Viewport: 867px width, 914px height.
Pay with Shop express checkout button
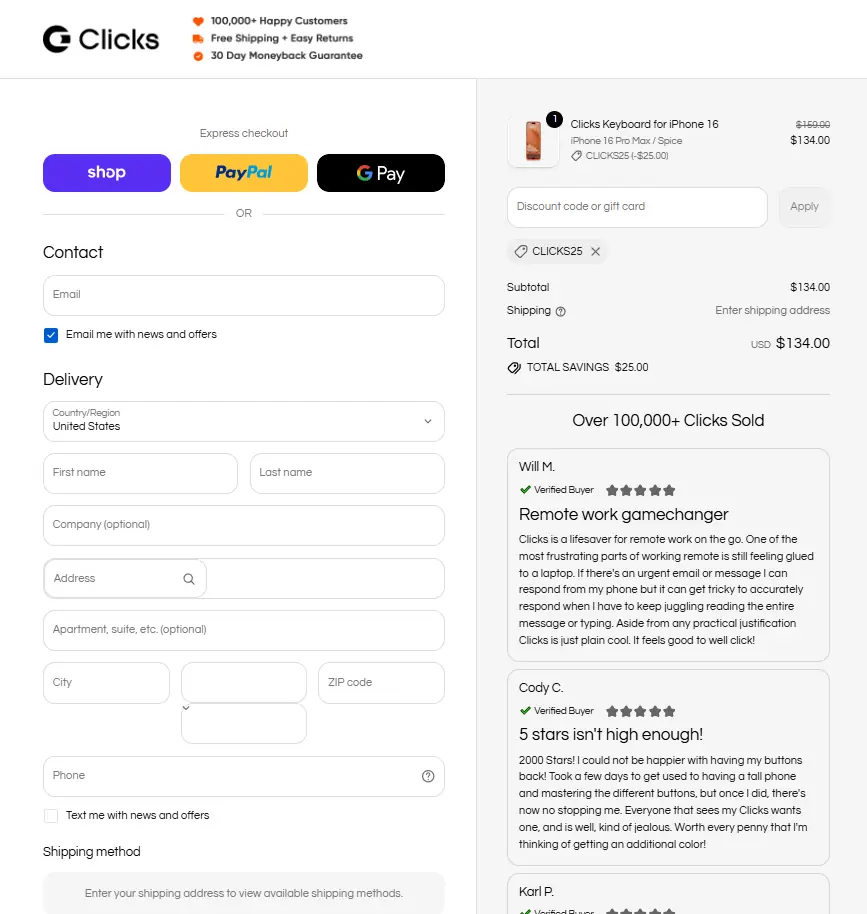pos(107,173)
